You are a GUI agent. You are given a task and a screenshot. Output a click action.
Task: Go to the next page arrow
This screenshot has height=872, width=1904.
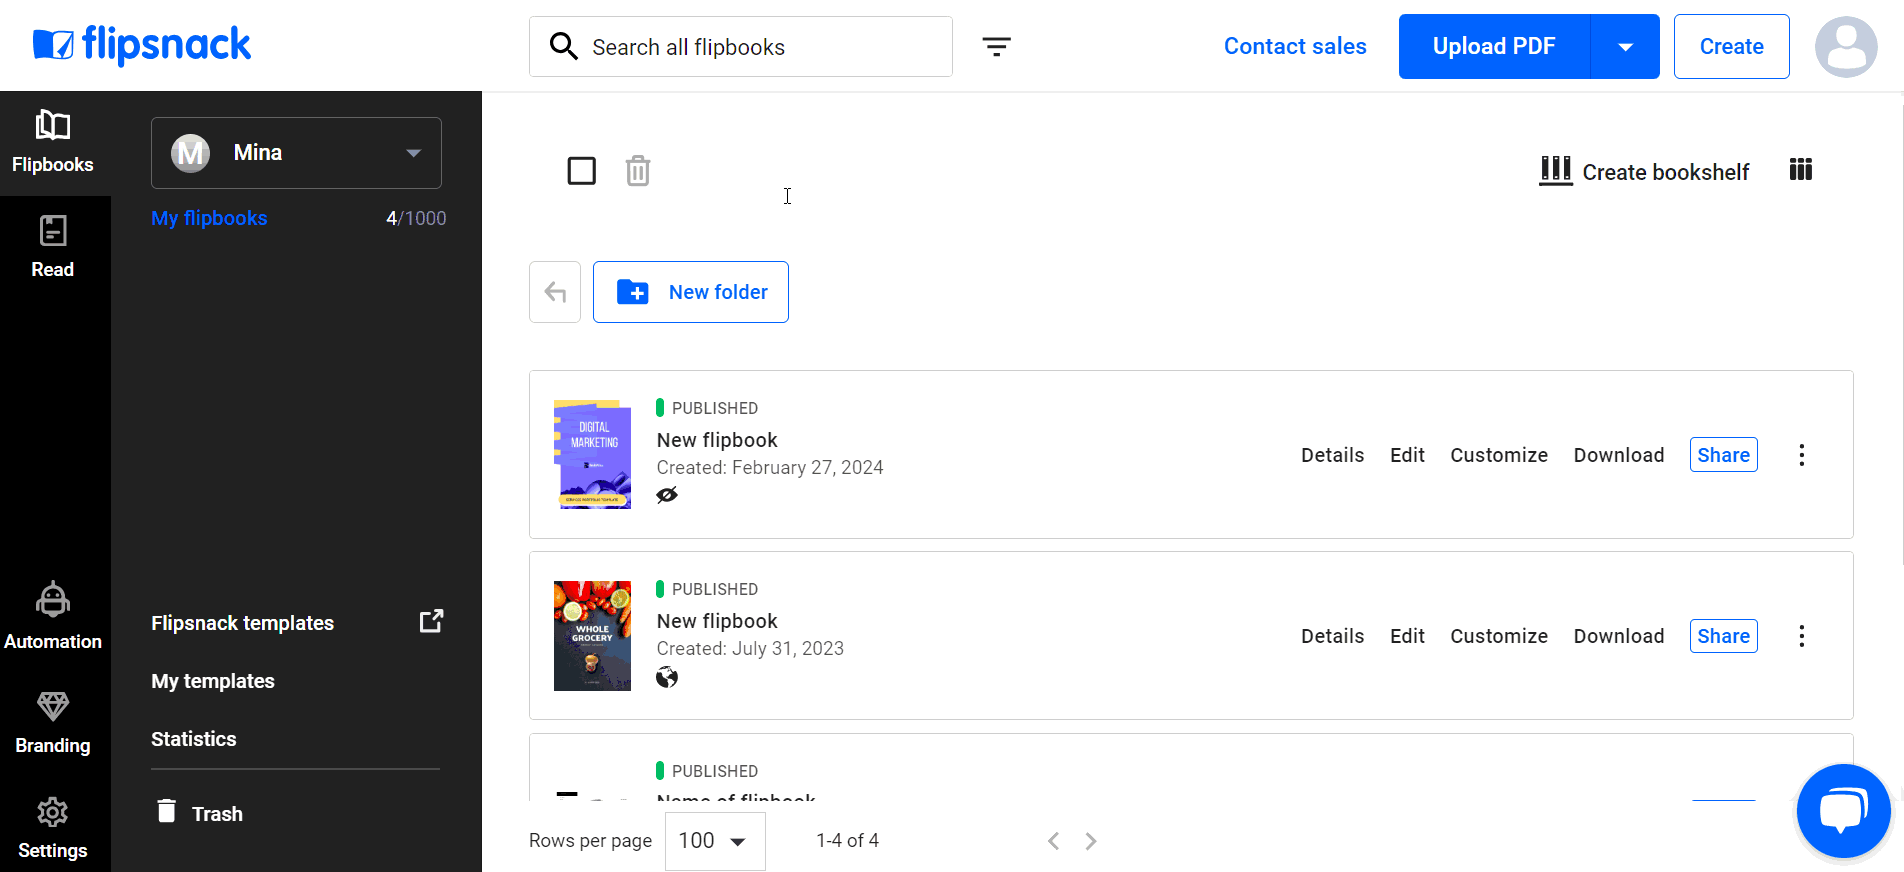[1091, 841]
